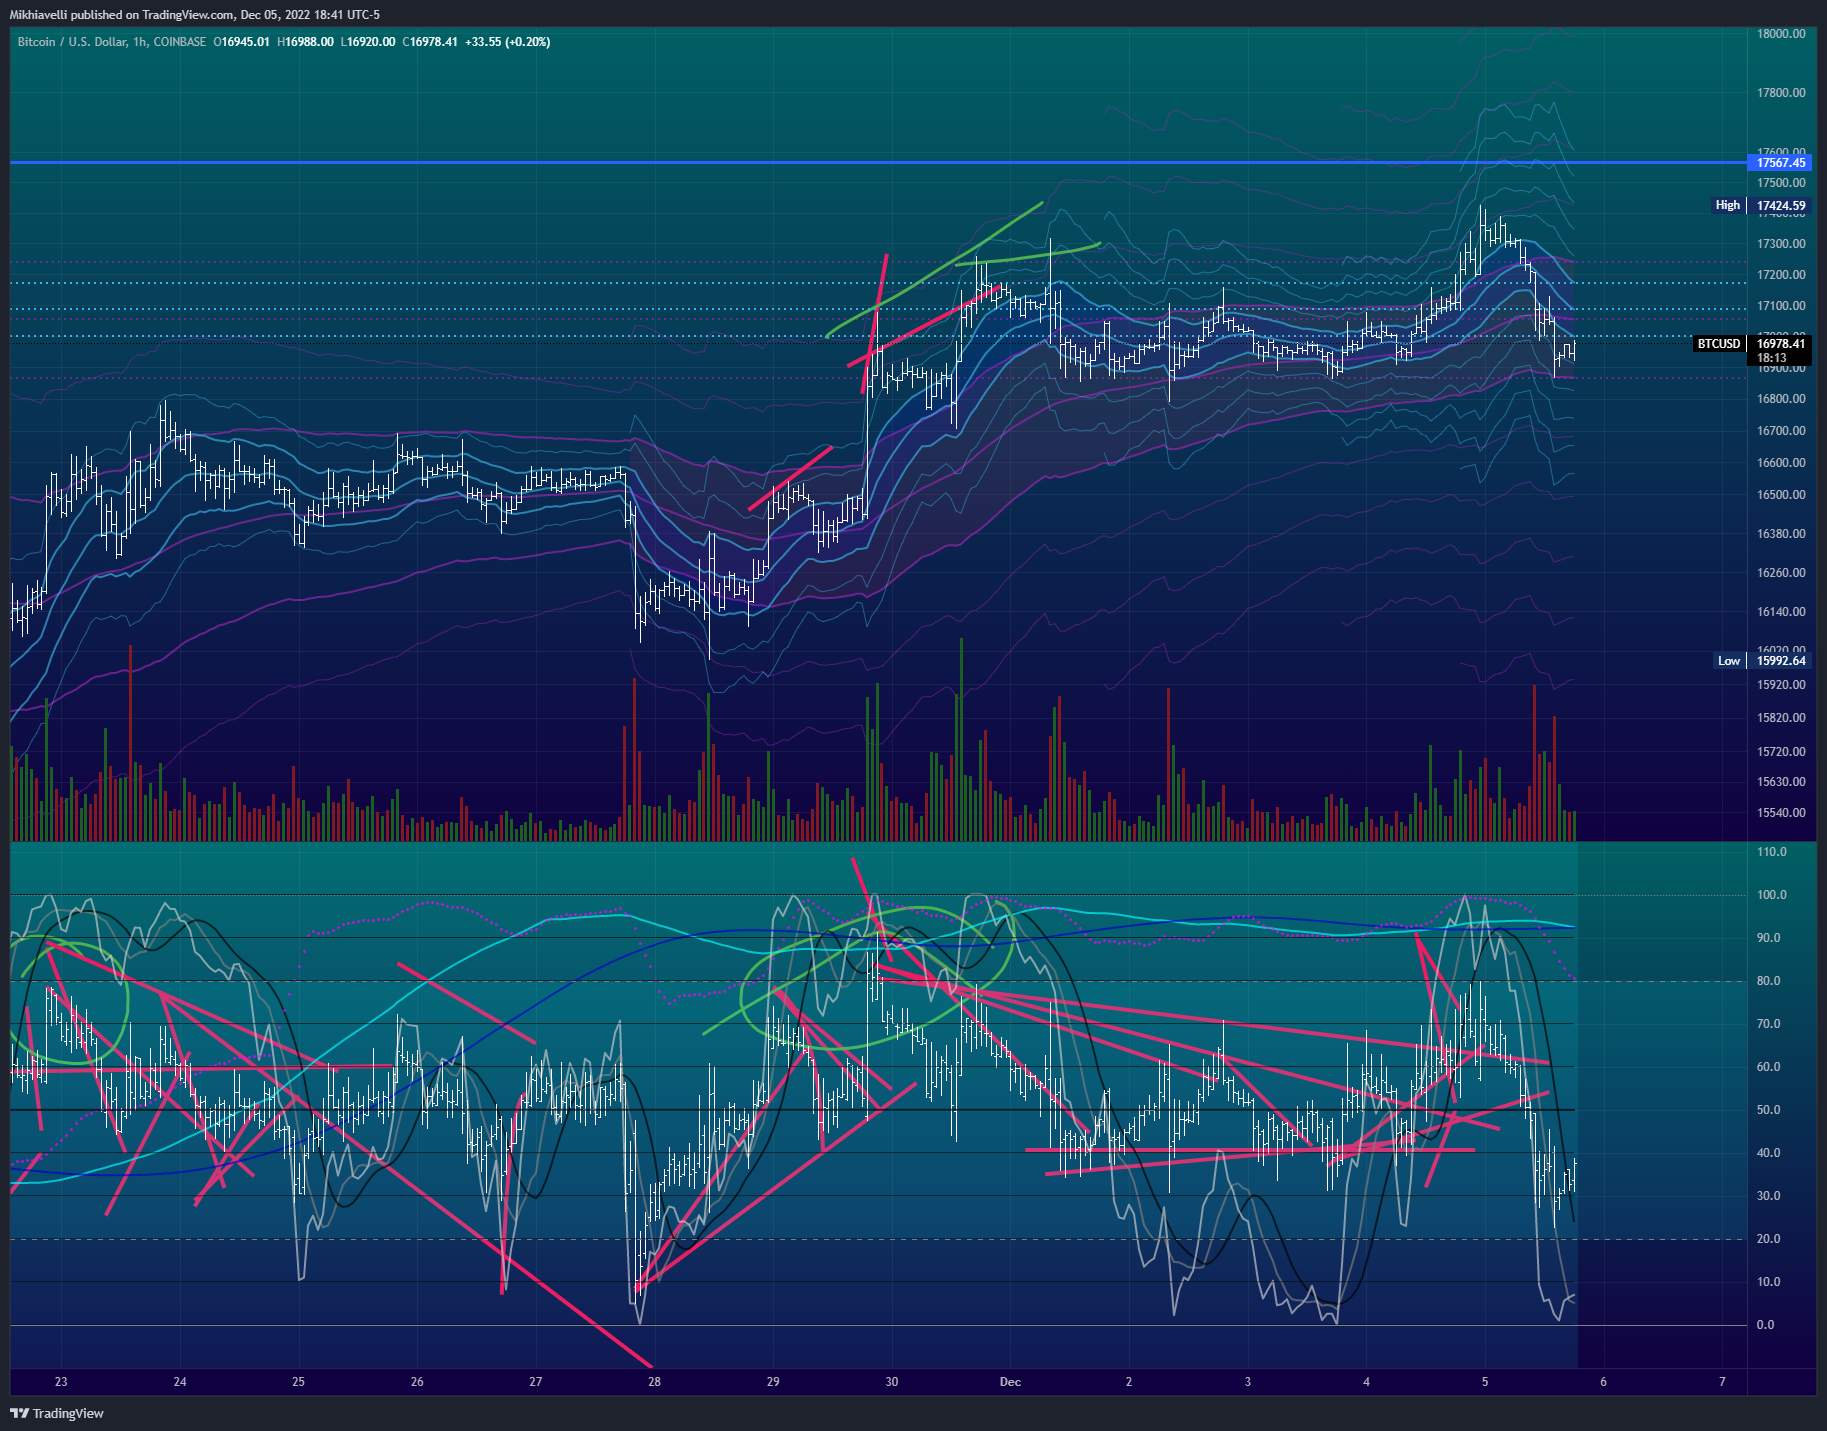Image resolution: width=1827 pixels, height=1431 pixels.
Task: Click date label 26 on time axis
Action: (417, 1382)
